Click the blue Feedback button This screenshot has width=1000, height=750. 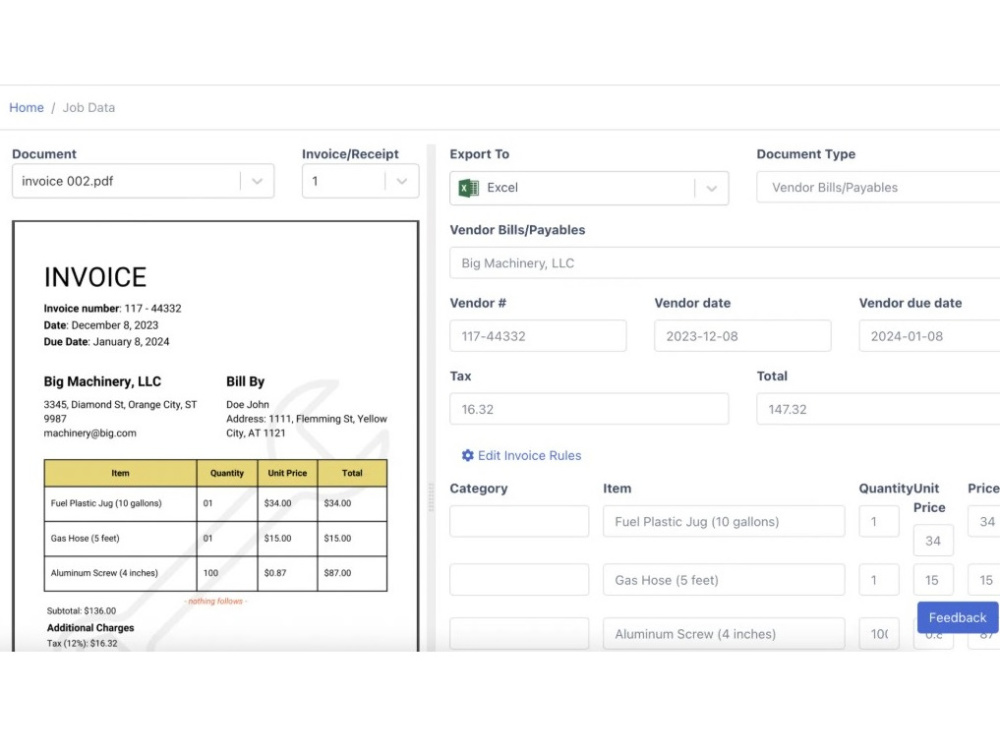click(957, 617)
